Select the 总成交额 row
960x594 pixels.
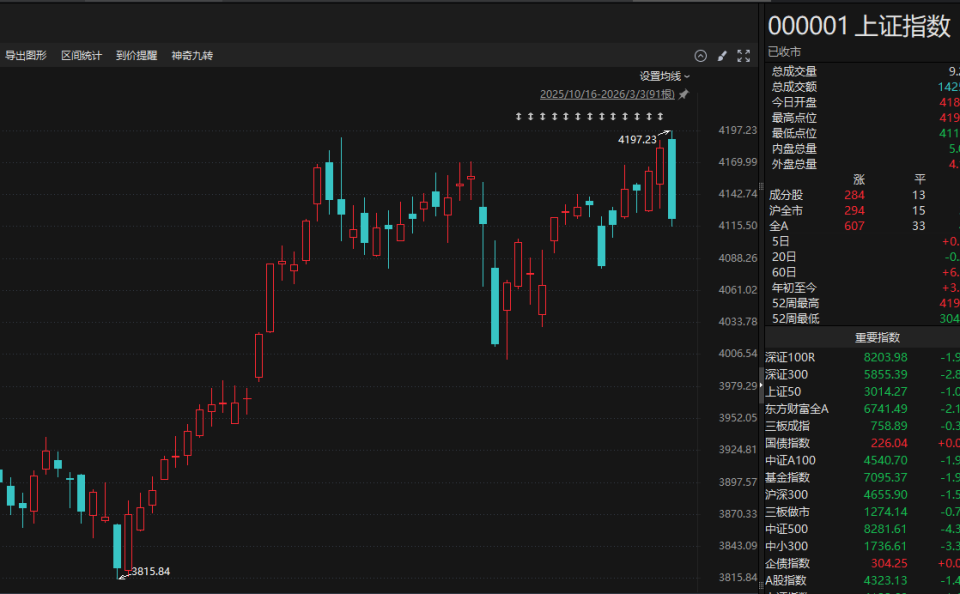[x=863, y=87]
